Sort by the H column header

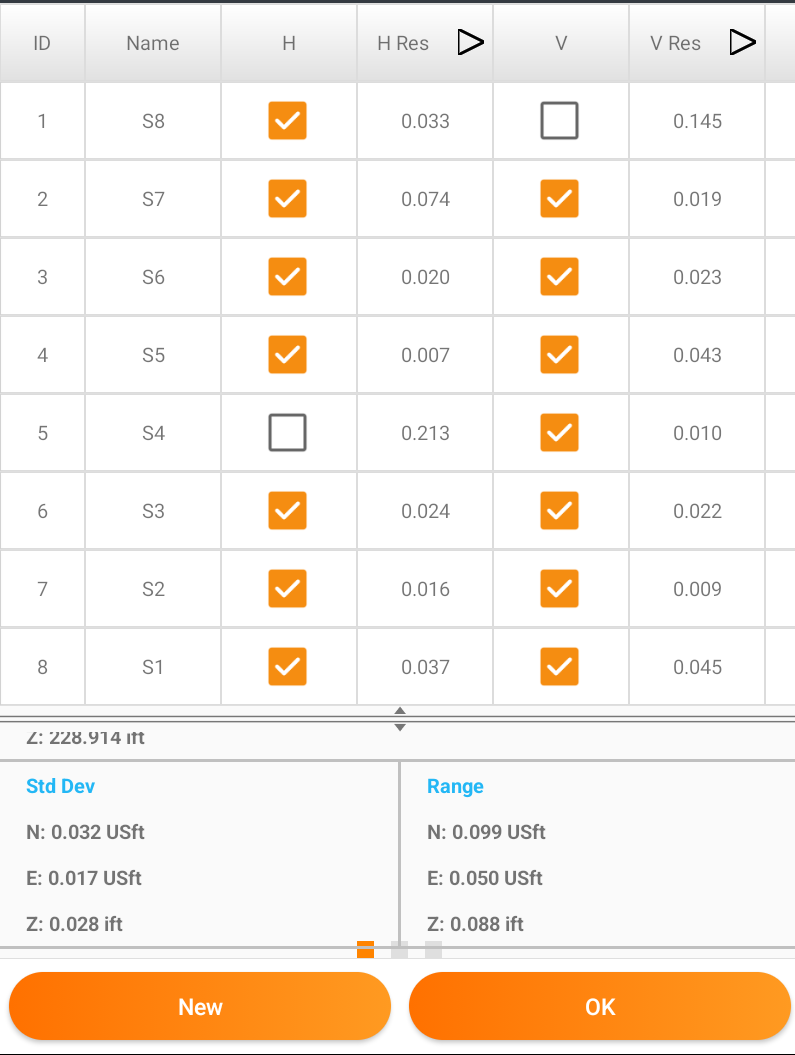pos(289,43)
